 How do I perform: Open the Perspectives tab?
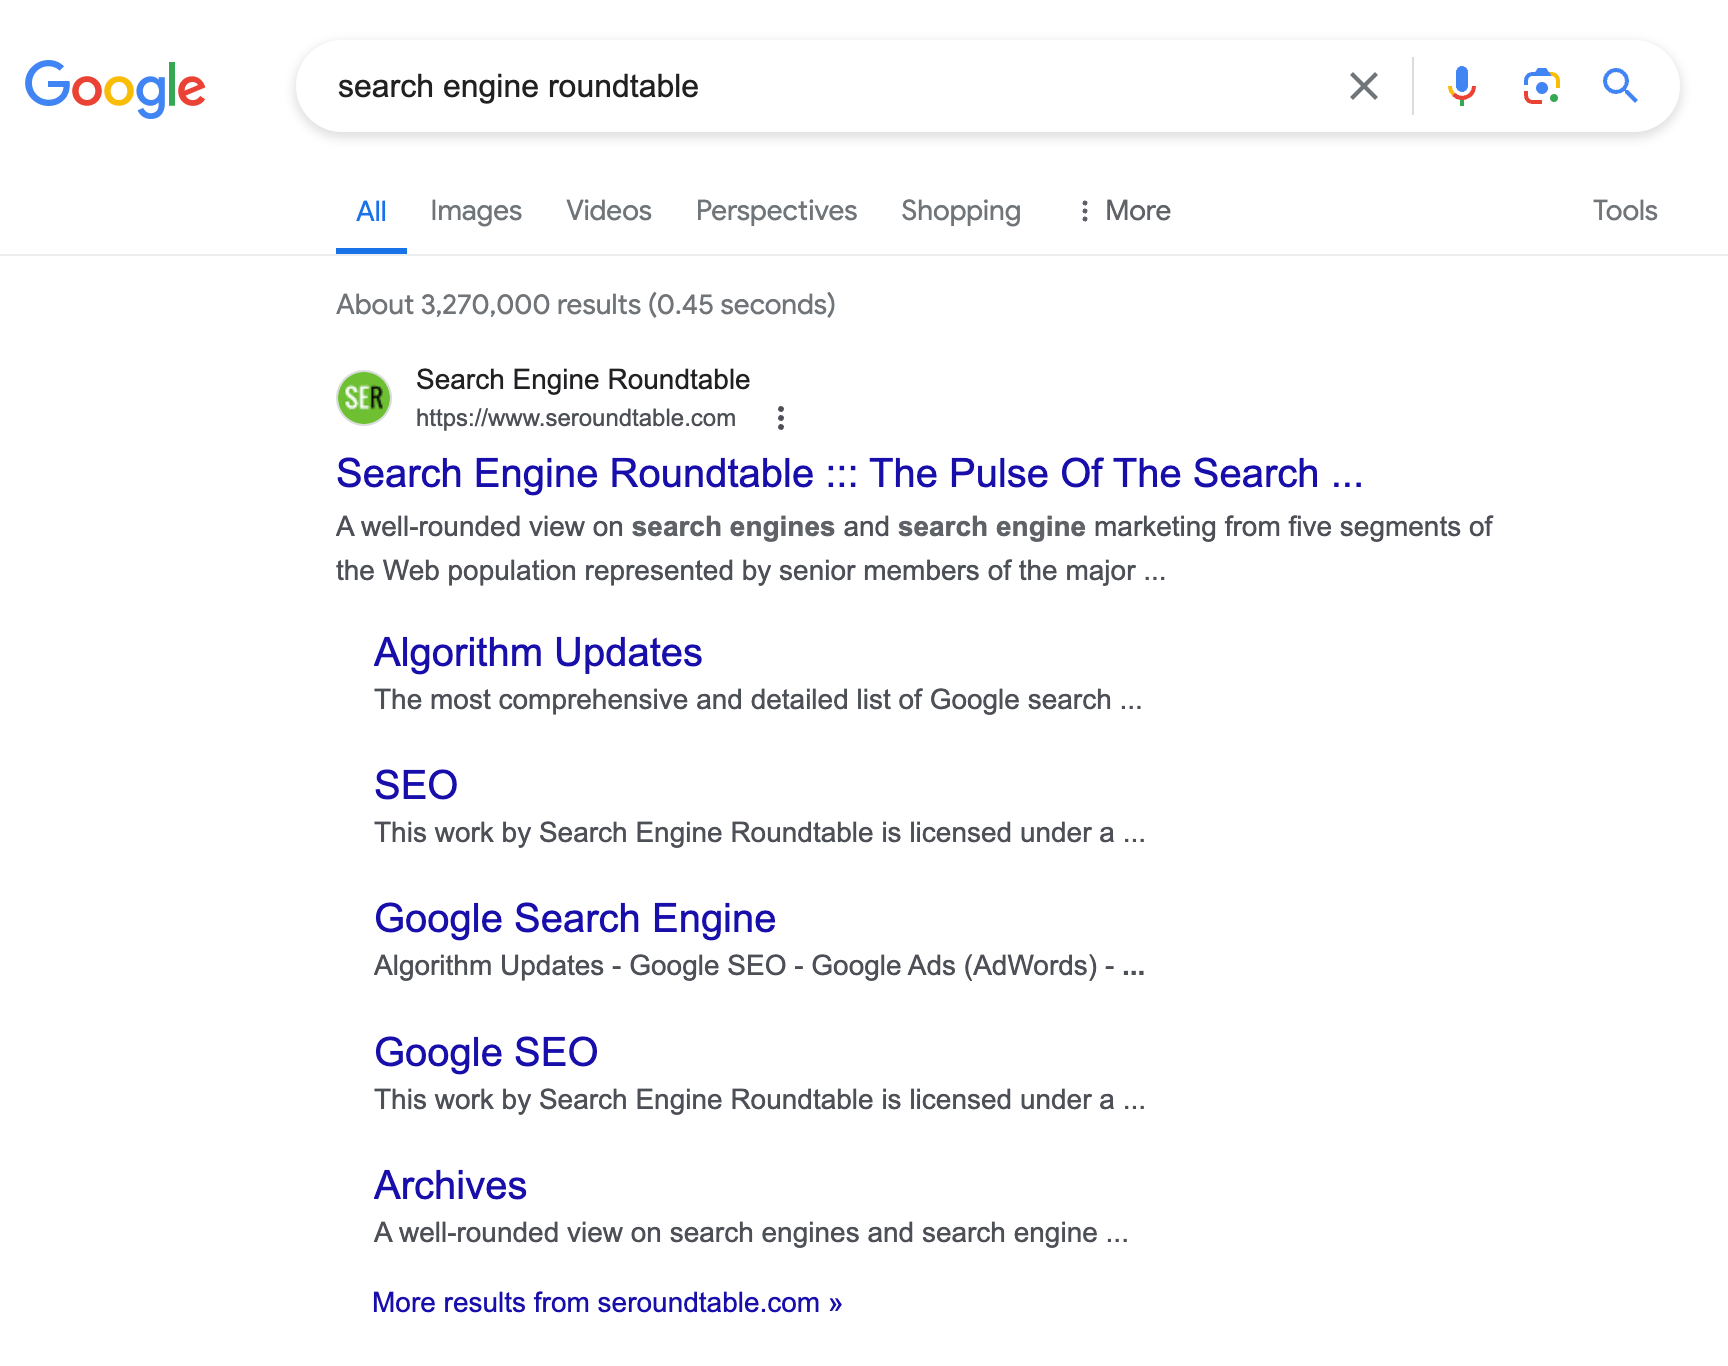(776, 211)
